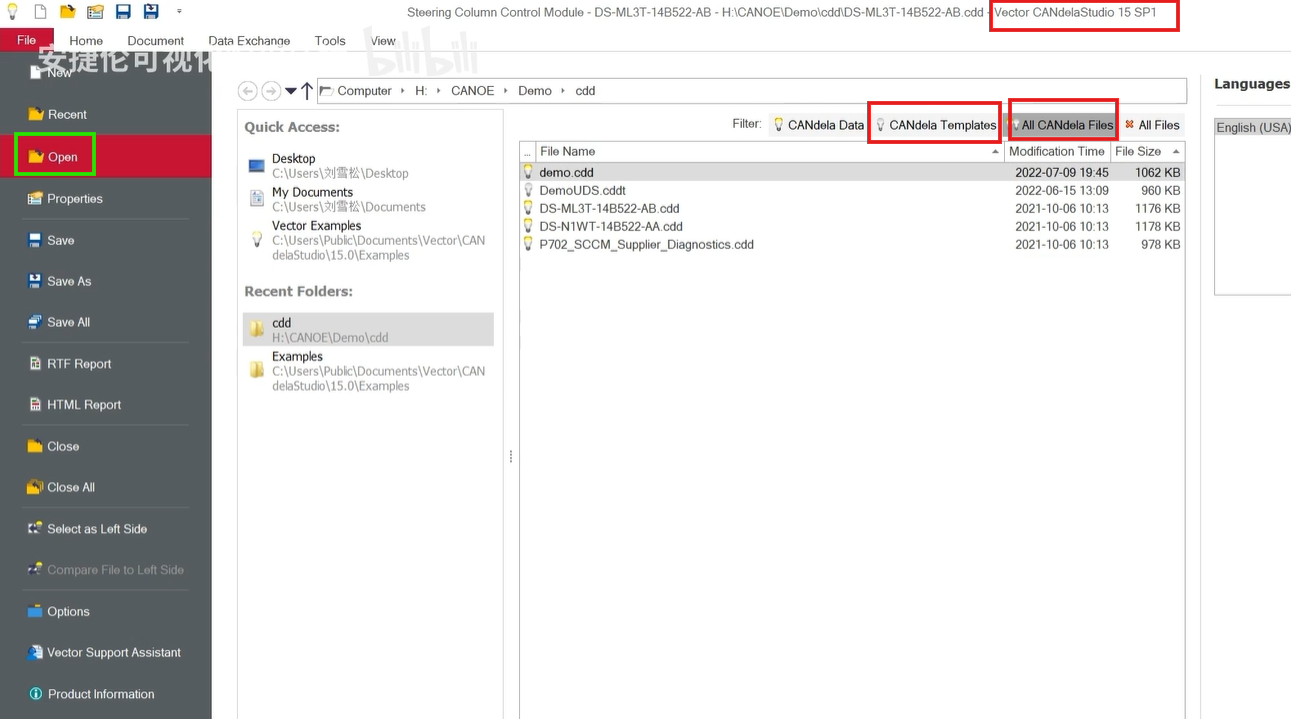Select the demo.cdd file
This screenshot has width=1291, height=719.
point(852,172)
